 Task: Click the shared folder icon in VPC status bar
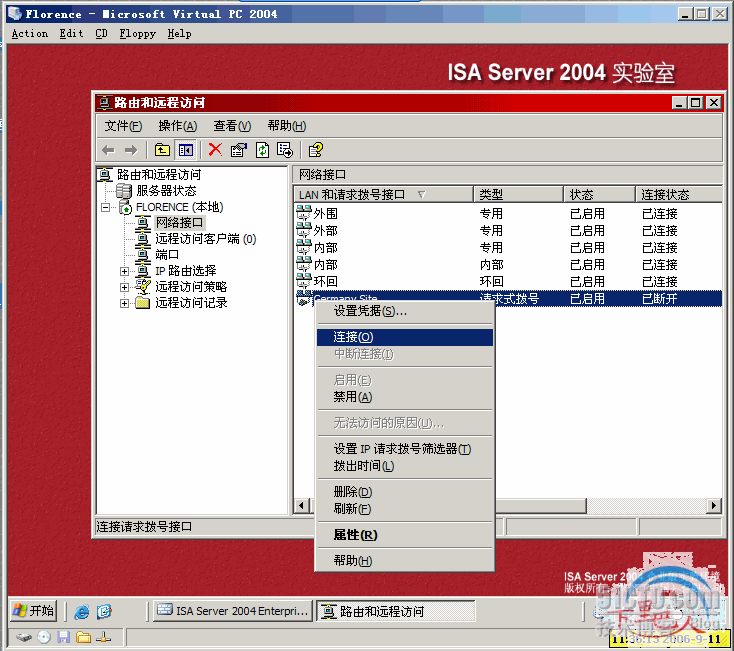(x=83, y=637)
